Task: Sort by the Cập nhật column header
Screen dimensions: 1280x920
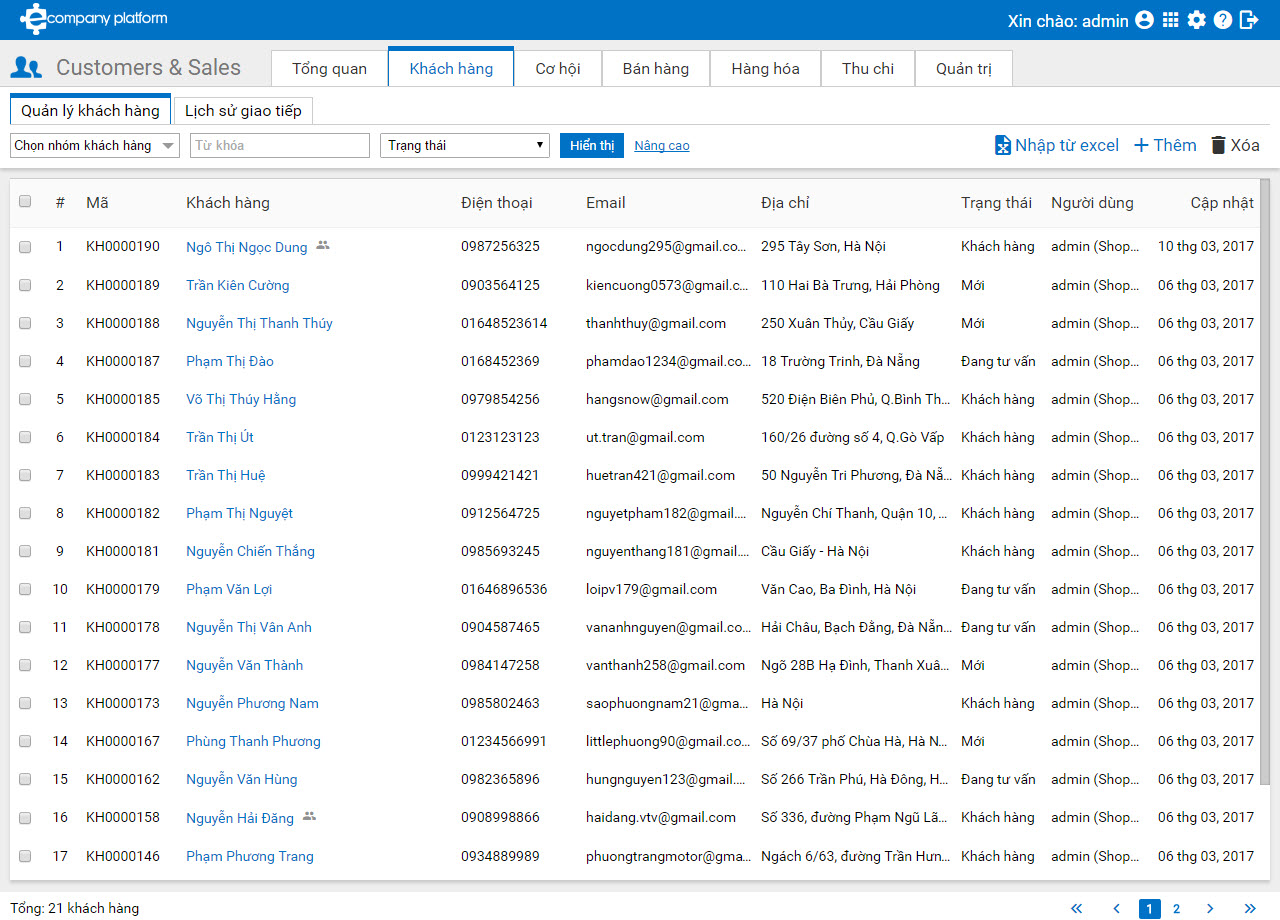Action: pos(1222,202)
